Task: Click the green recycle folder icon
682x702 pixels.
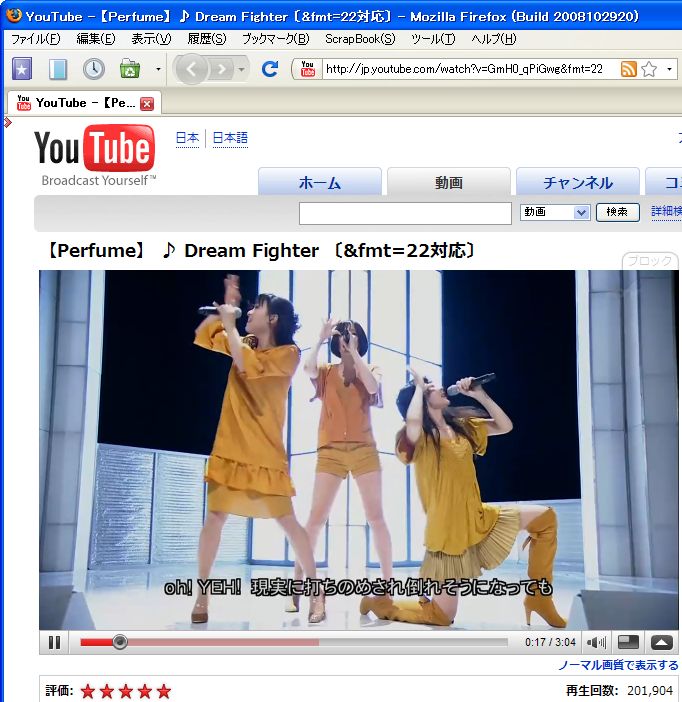Action: point(130,69)
